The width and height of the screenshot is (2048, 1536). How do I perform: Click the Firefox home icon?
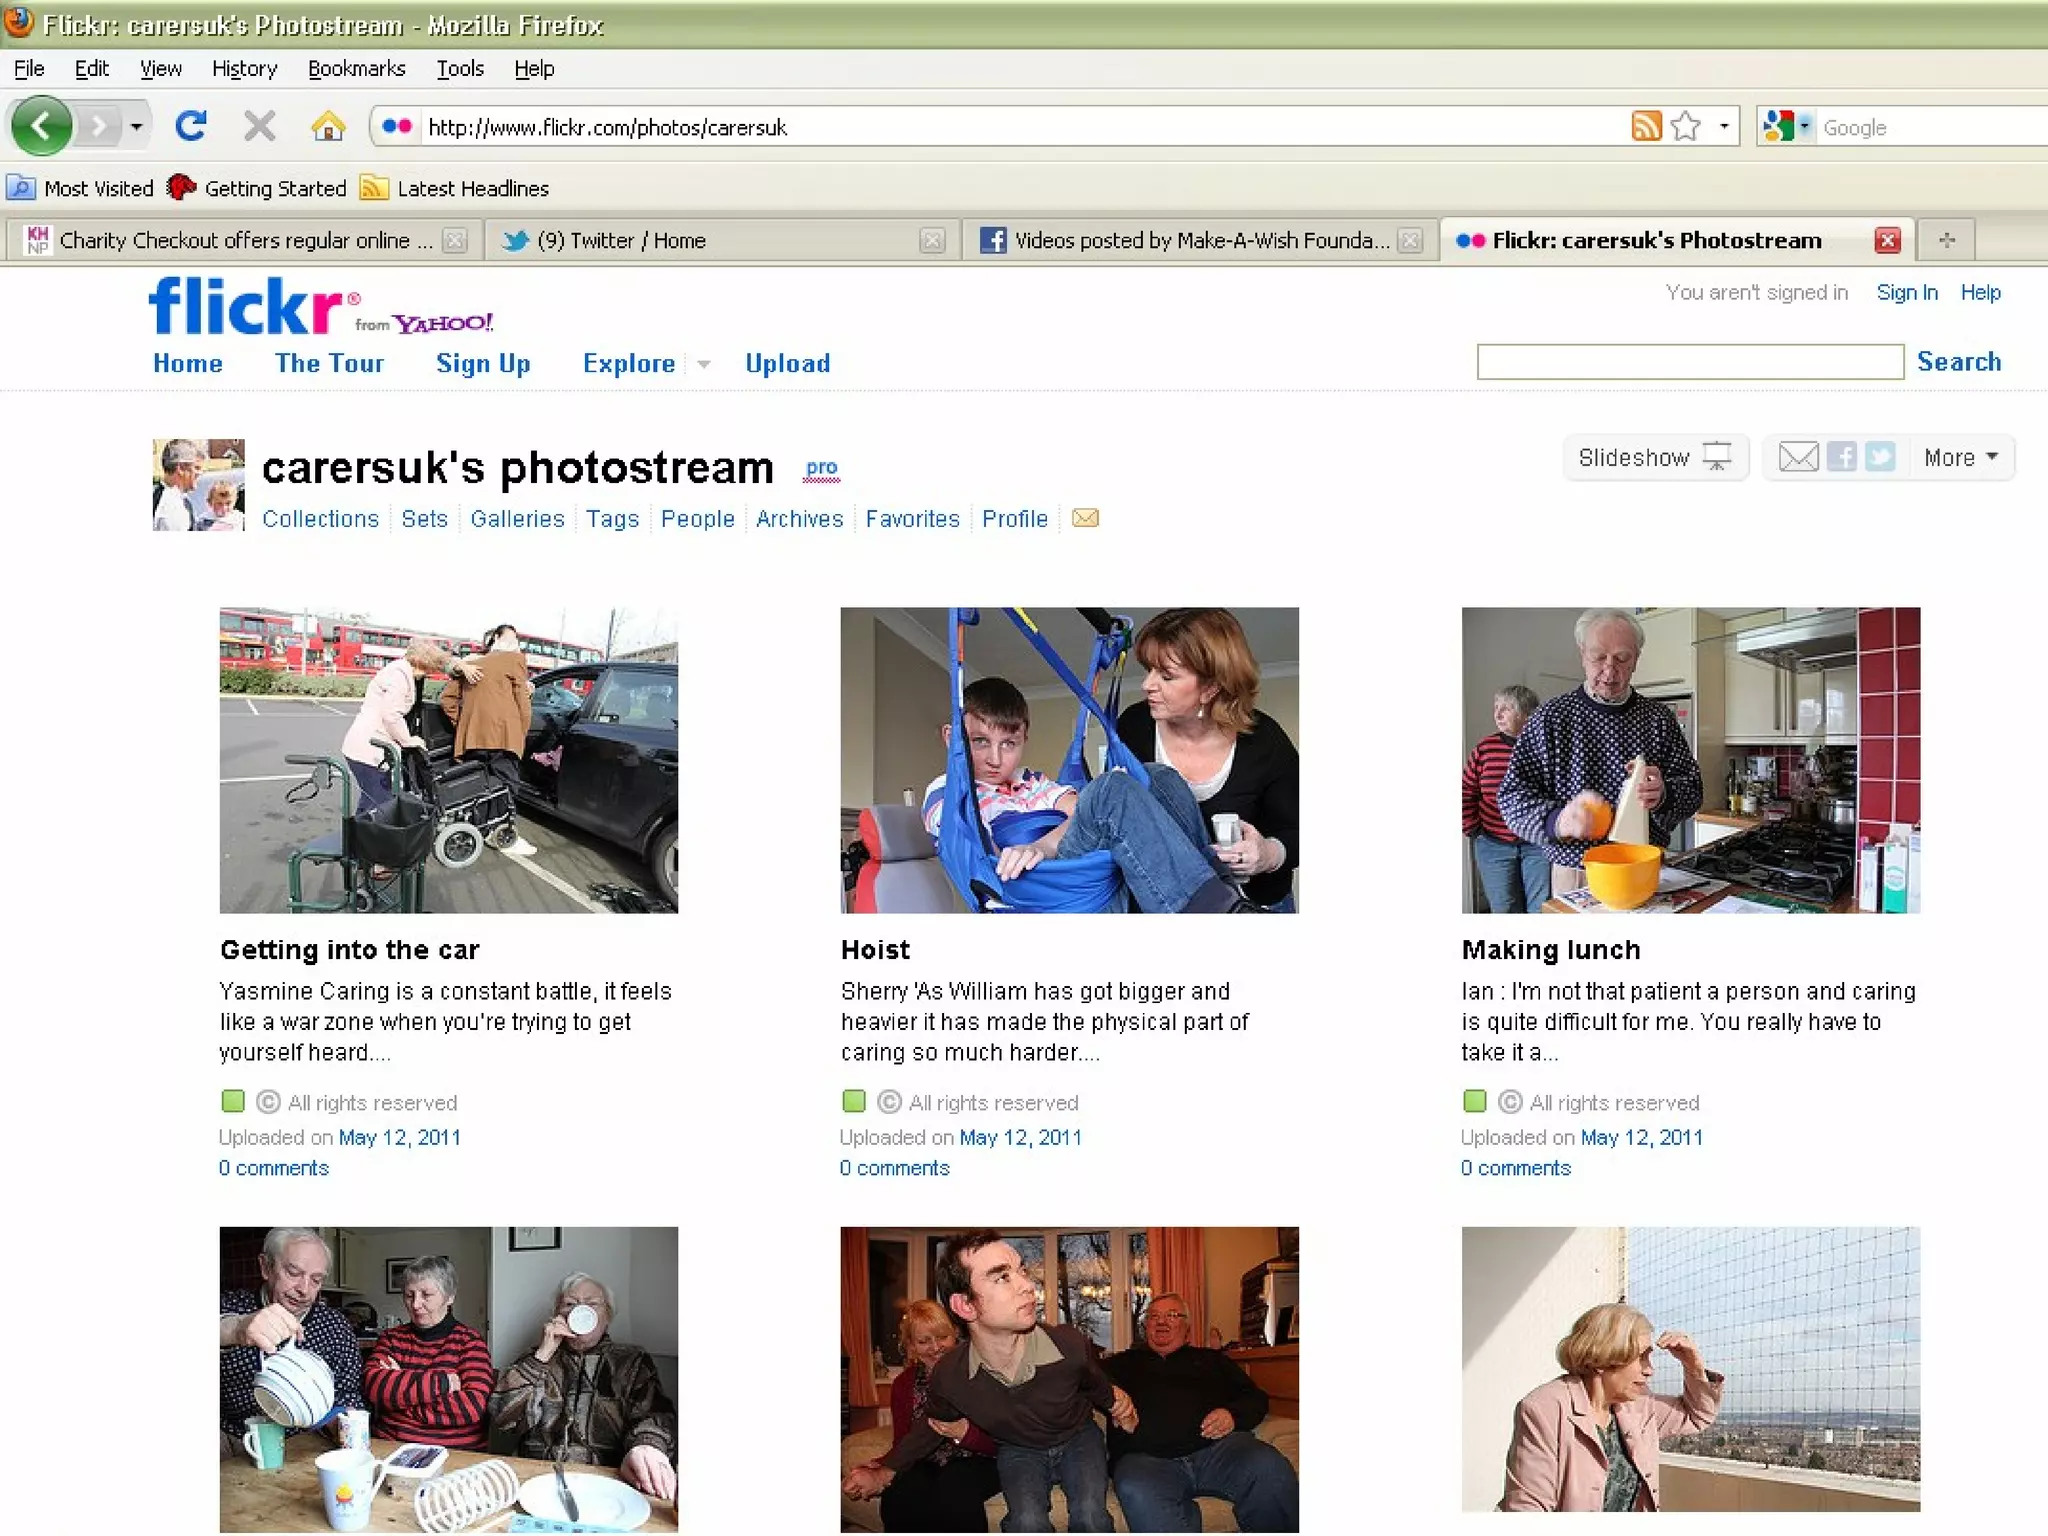[328, 127]
